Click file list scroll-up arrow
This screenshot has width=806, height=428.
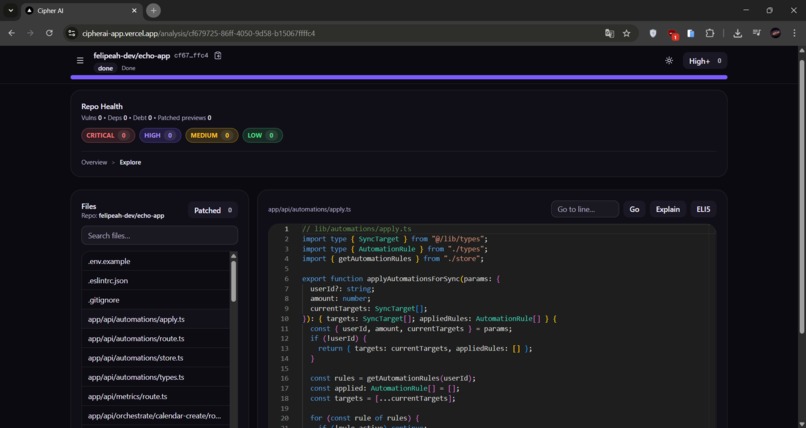point(233,256)
